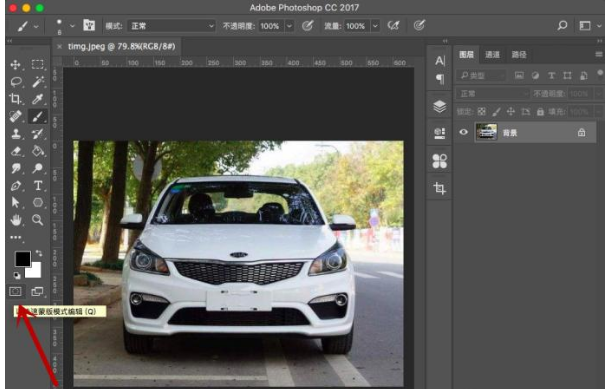Viewport: 606px width, 389px height.
Task: Select the Magic Wand tool
Action: 38,82
